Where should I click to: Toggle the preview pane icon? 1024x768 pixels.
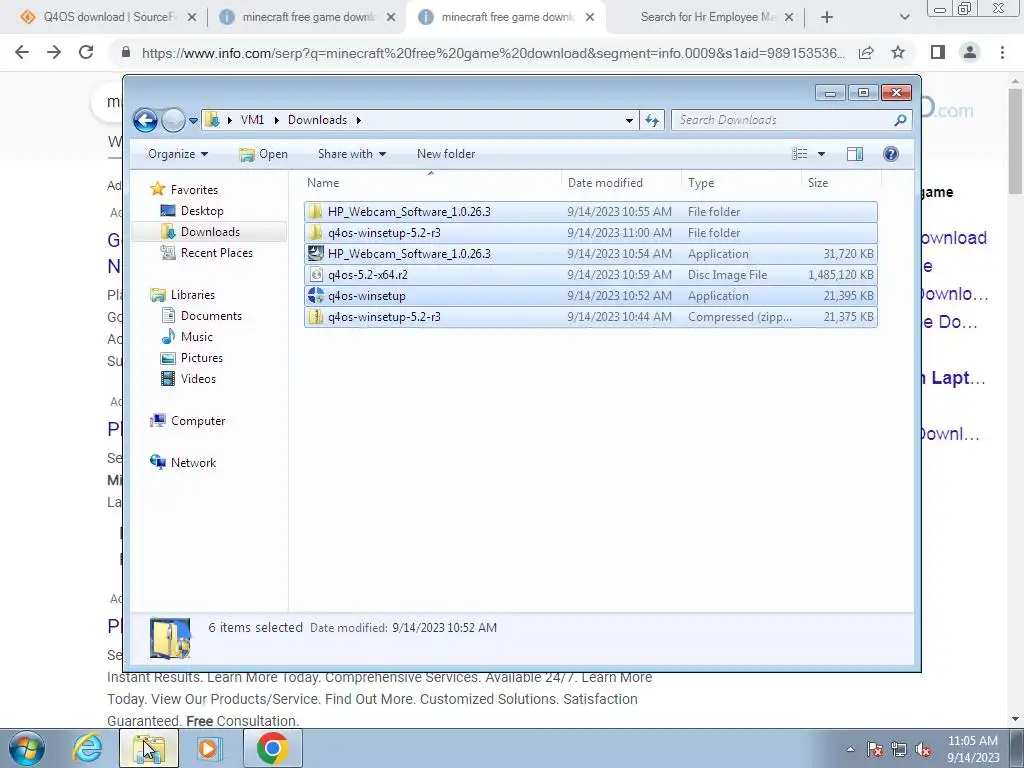pos(855,154)
